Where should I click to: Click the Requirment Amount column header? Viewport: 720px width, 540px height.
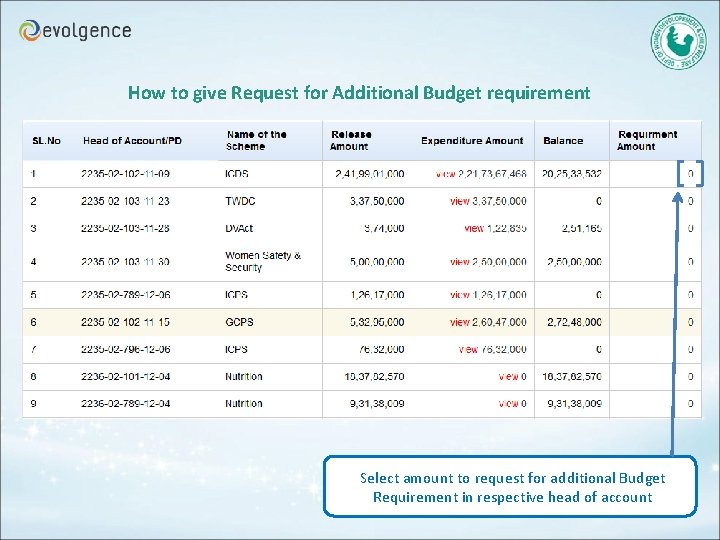coord(647,141)
